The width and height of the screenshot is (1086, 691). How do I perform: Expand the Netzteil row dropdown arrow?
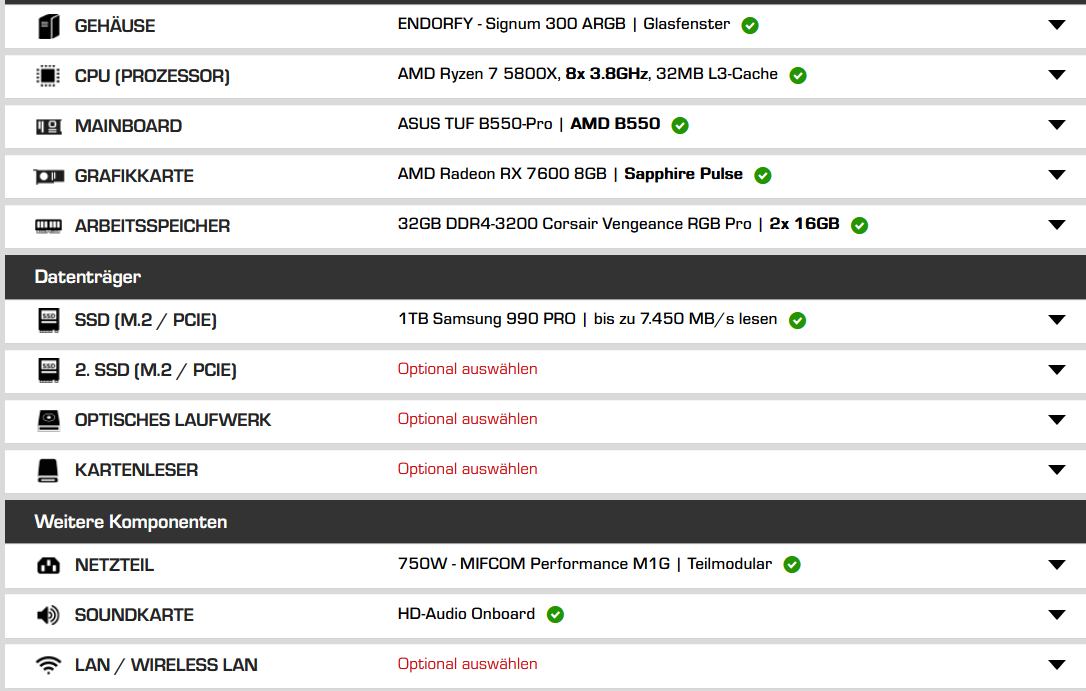[x=1057, y=564]
